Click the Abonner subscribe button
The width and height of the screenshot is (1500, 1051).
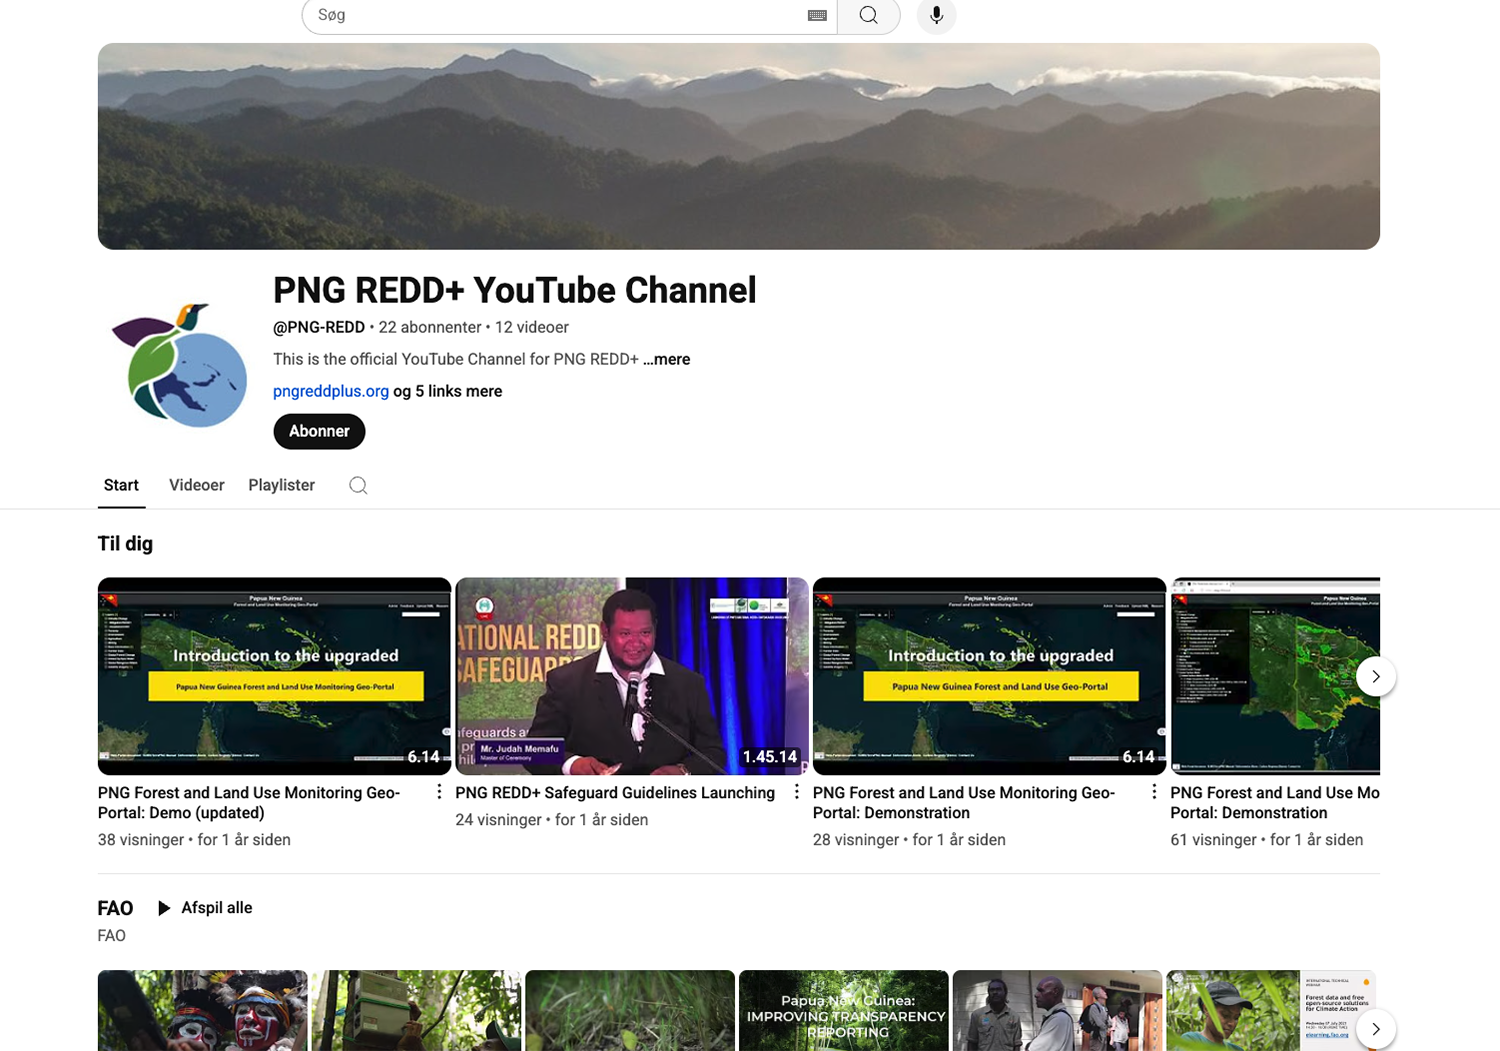pyautogui.click(x=319, y=431)
